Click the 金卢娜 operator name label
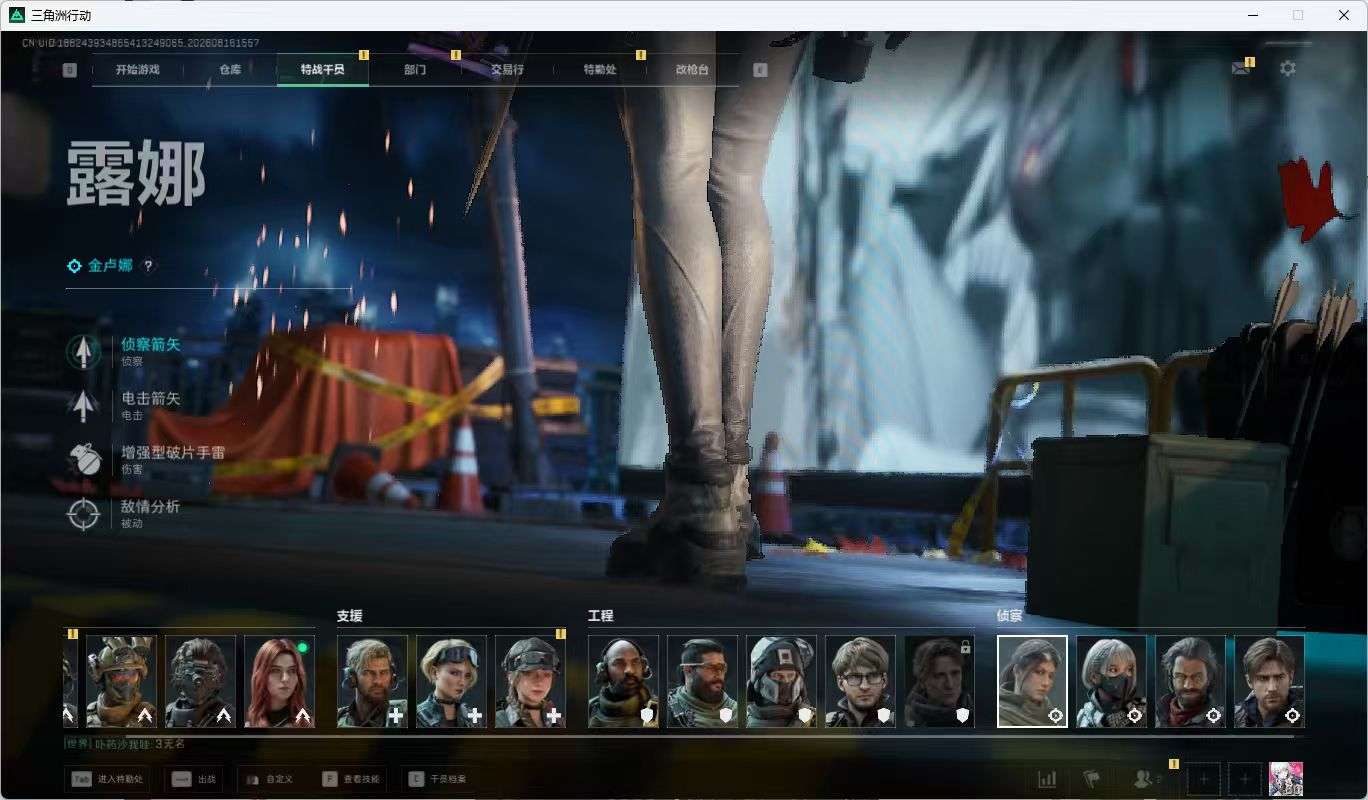1368x800 pixels. [110, 266]
